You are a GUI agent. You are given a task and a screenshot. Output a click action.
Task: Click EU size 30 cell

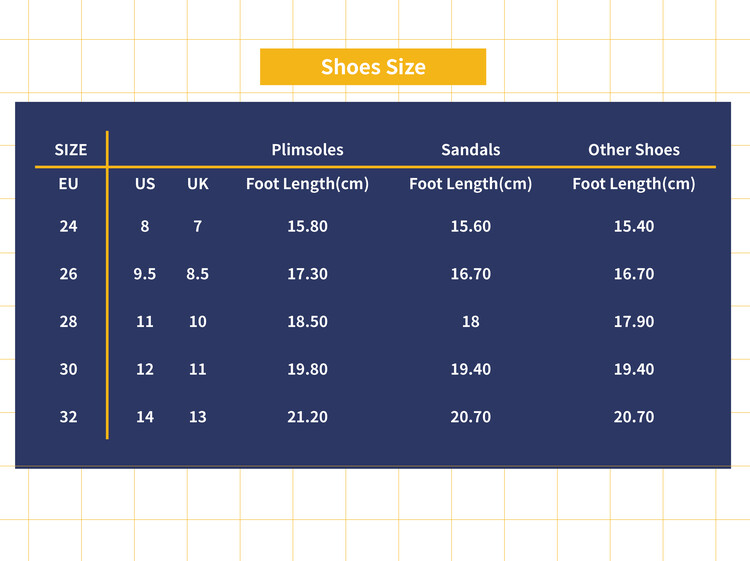[68, 369]
